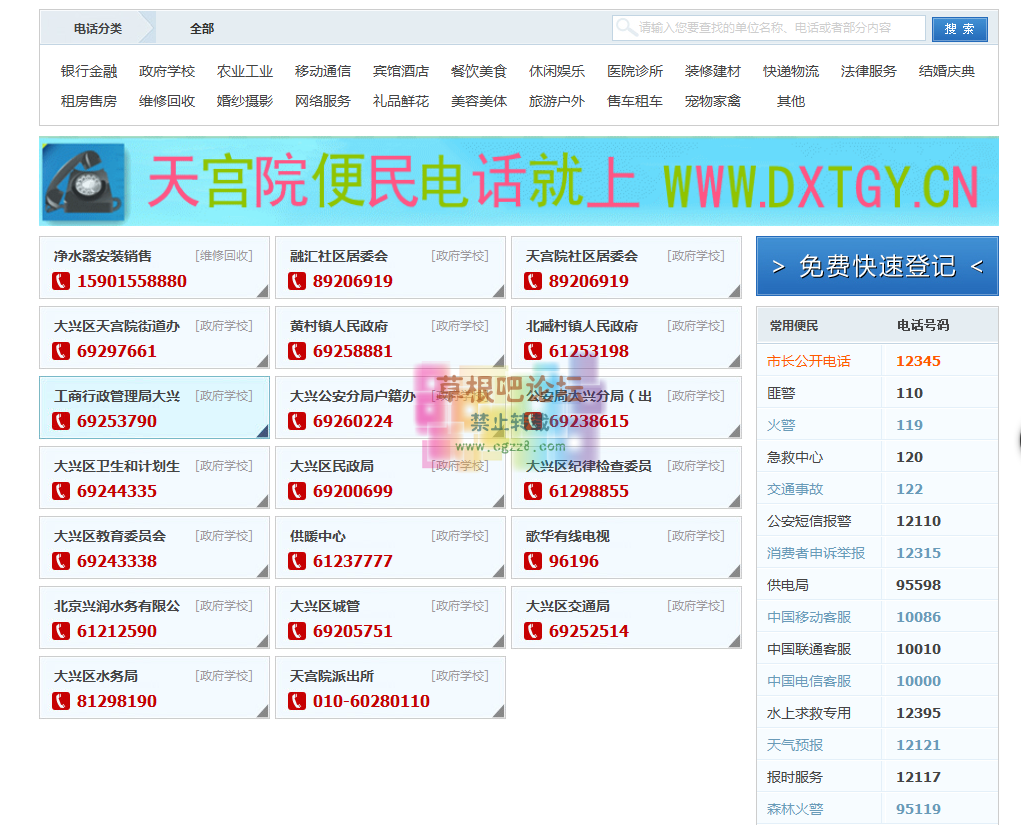Click the phone icon beside 15901558880
This screenshot has height=825, width=1021.
pyautogui.click(x=59, y=281)
